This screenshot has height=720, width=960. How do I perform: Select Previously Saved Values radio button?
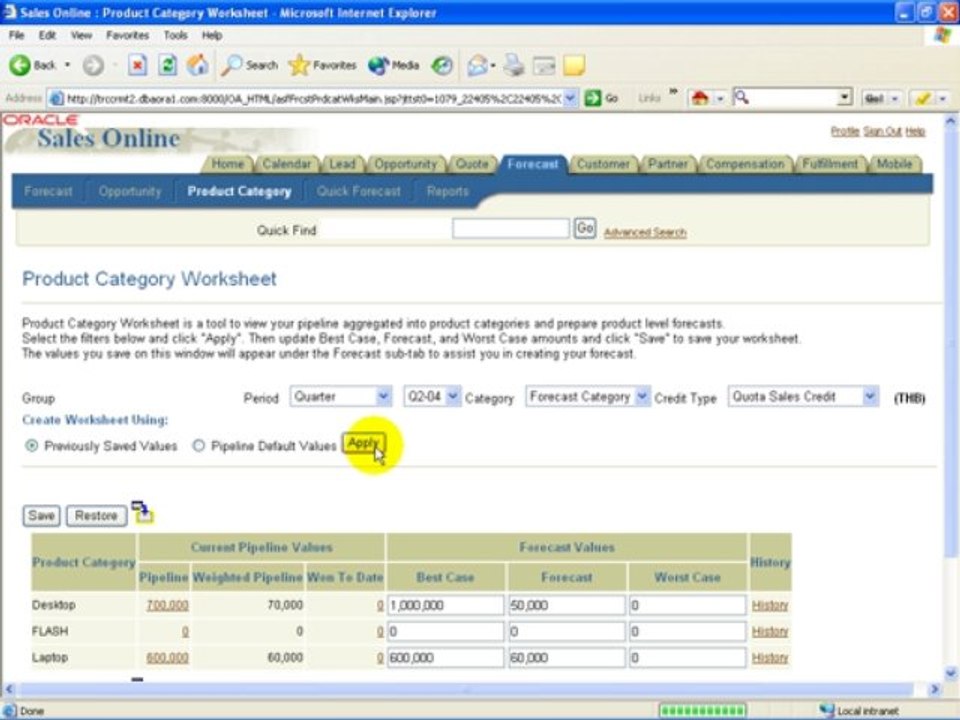(31, 446)
